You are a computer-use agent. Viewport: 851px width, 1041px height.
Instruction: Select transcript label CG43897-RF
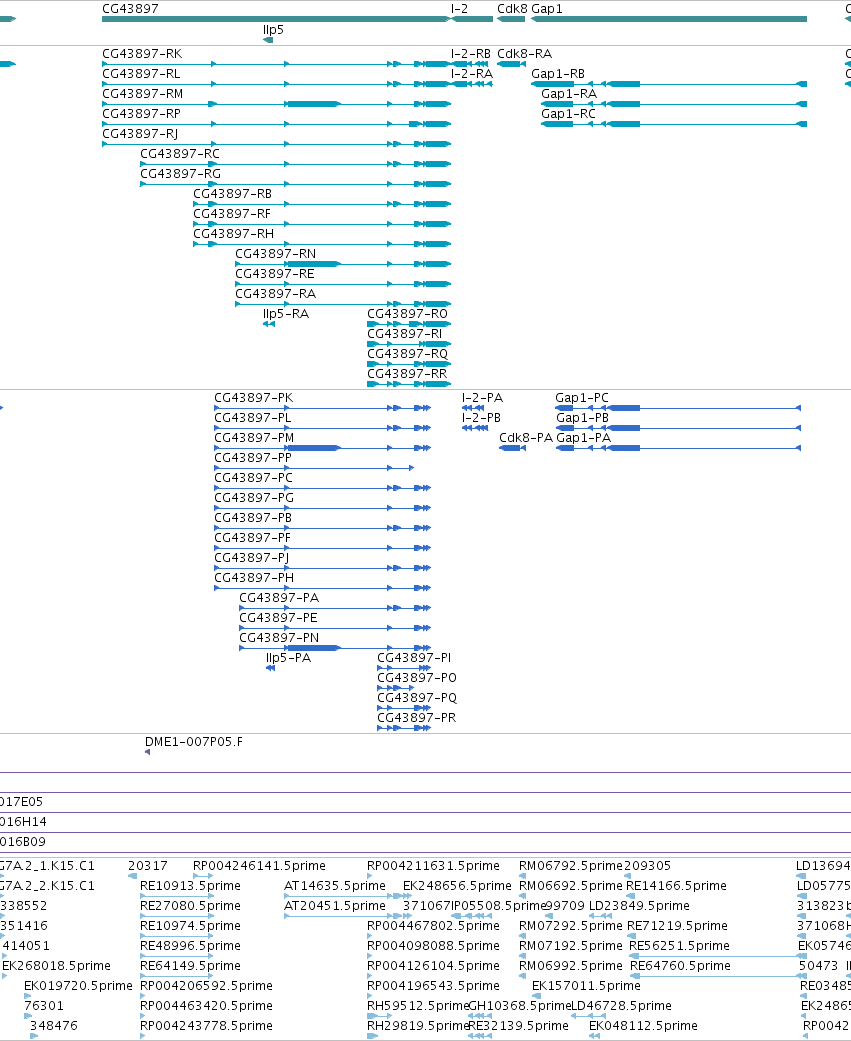click(232, 213)
